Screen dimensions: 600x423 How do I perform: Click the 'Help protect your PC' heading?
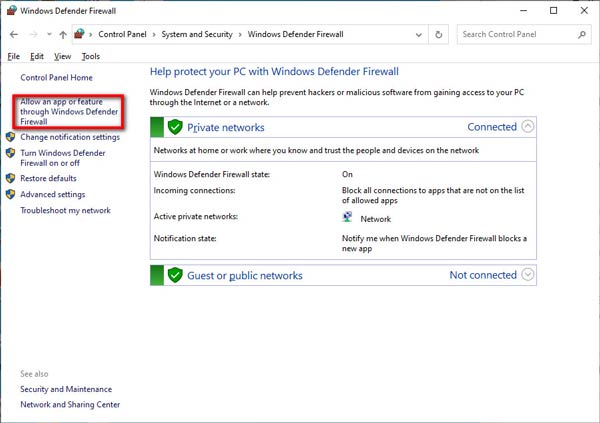(274, 72)
